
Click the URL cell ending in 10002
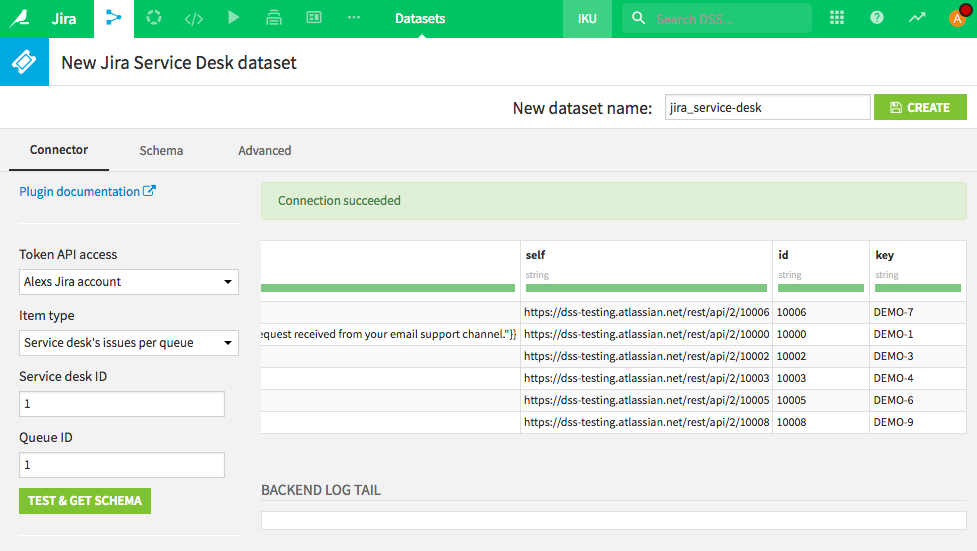[x=646, y=356]
